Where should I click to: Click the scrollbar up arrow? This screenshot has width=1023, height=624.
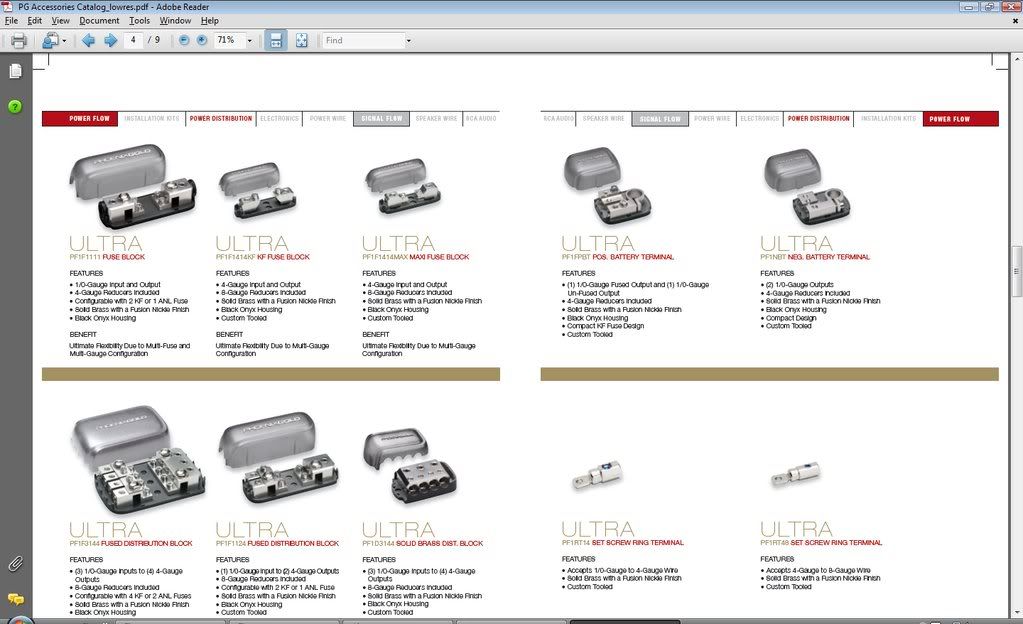[x=1016, y=59]
